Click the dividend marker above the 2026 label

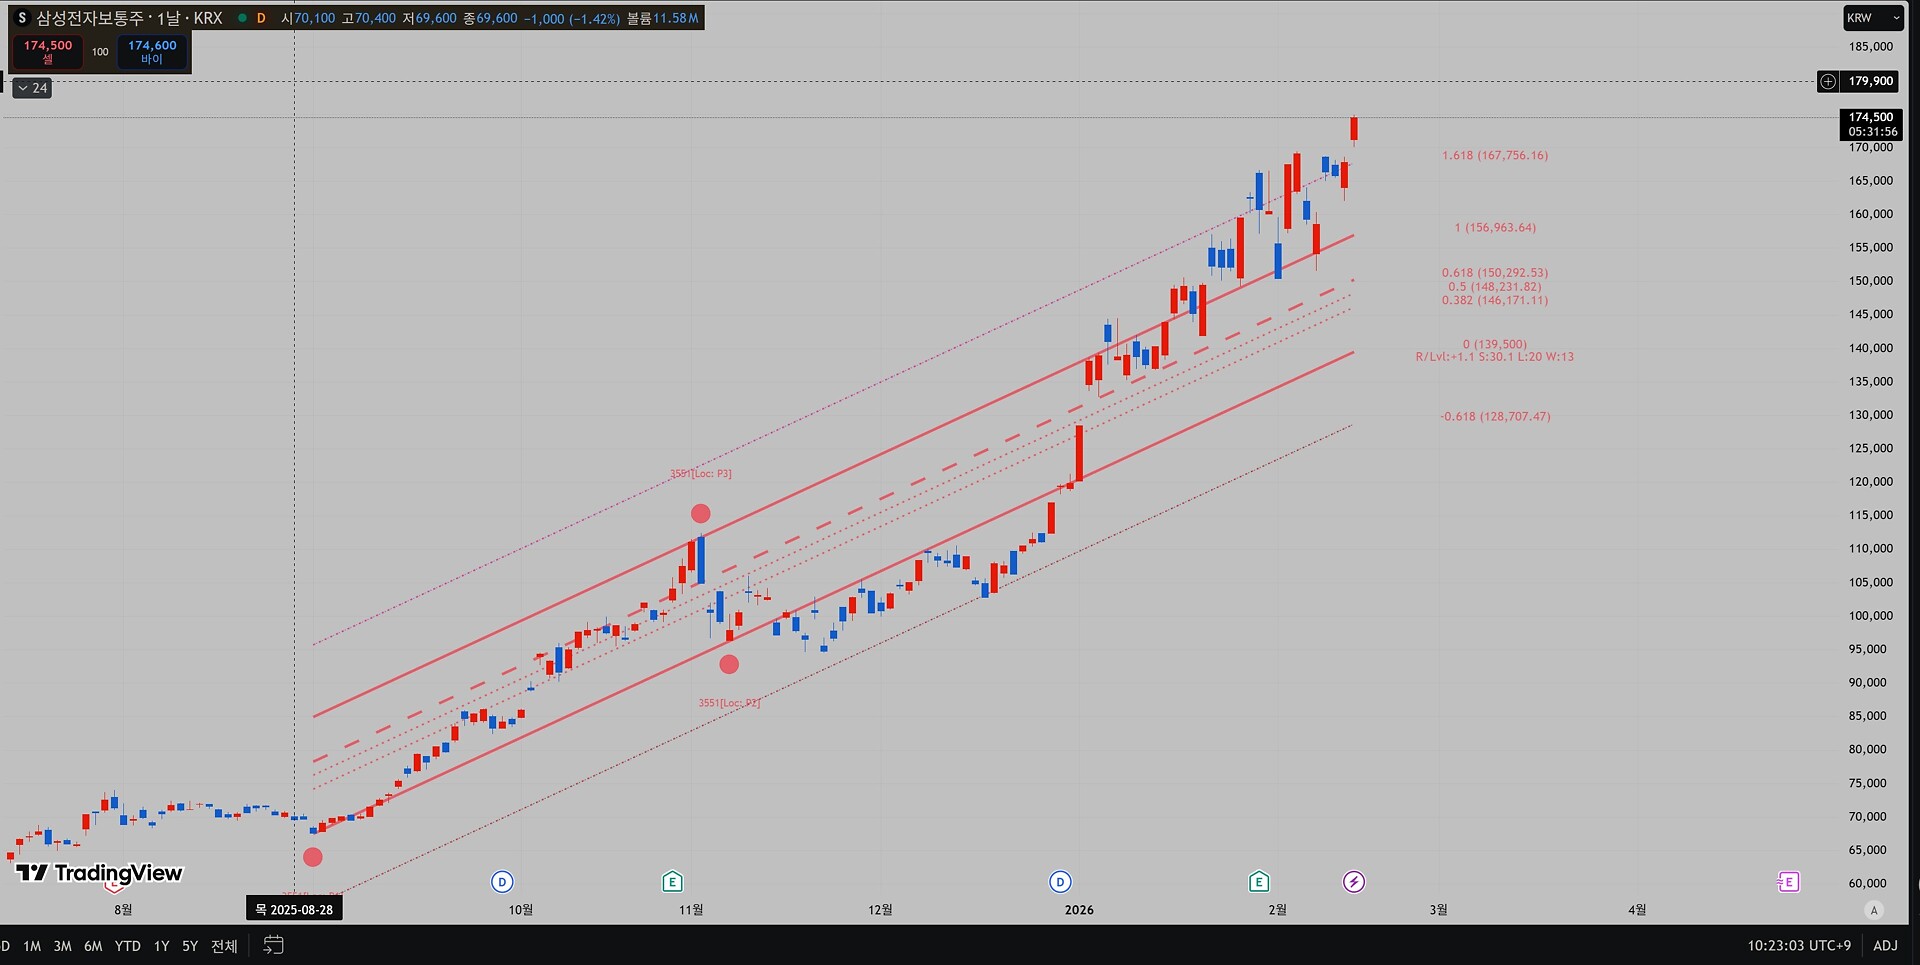point(1060,881)
